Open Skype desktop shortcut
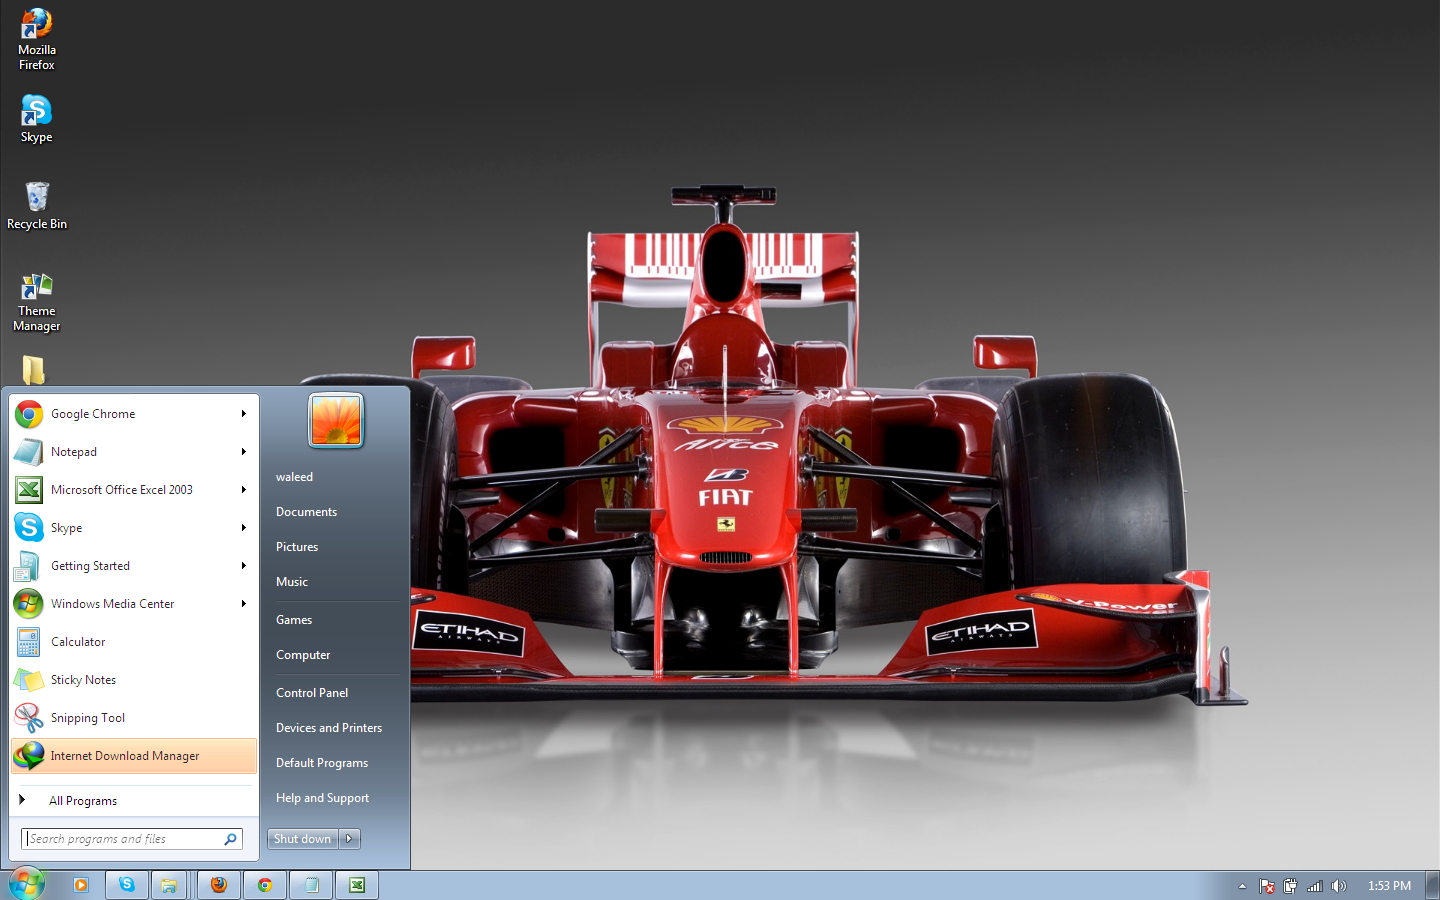Screen dimensions: 1440x900 click(x=37, y=118)
